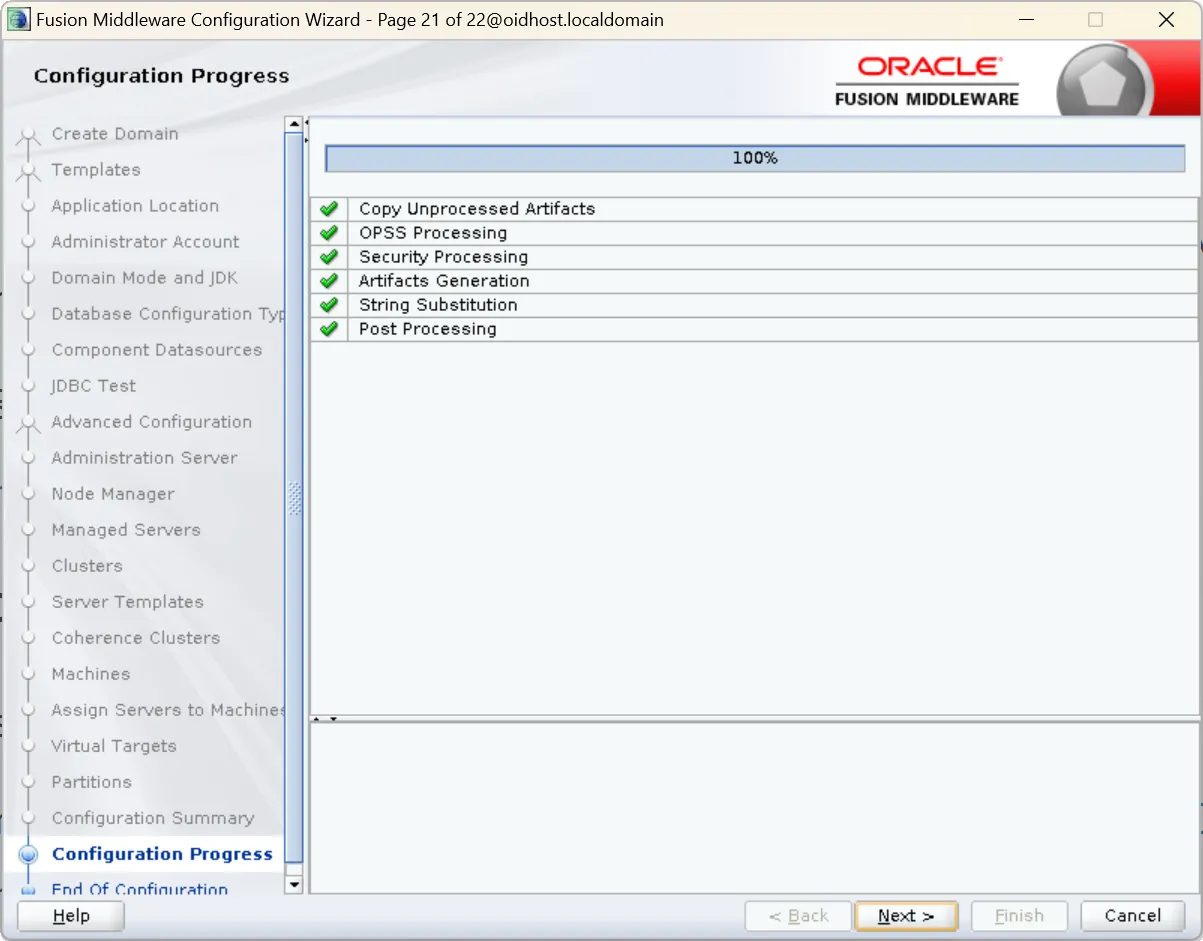Click the Templates step node icon
Viewport: 1203px width, 941px height.
coord(28,172)
